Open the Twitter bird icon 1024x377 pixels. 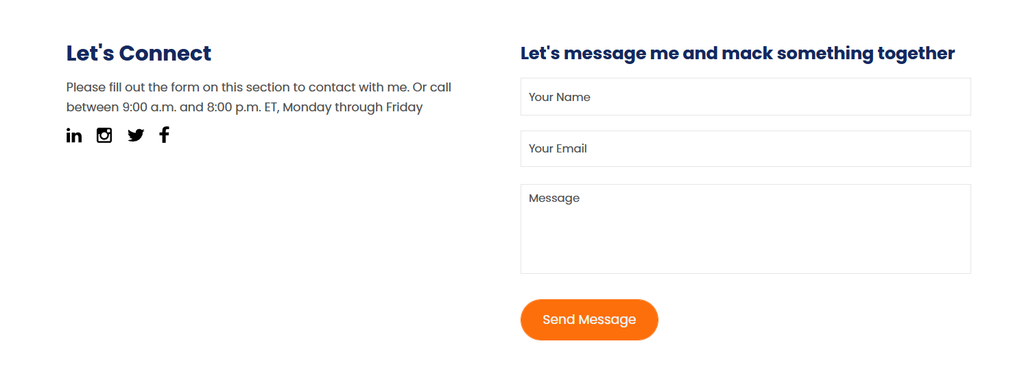click(135, 135)
